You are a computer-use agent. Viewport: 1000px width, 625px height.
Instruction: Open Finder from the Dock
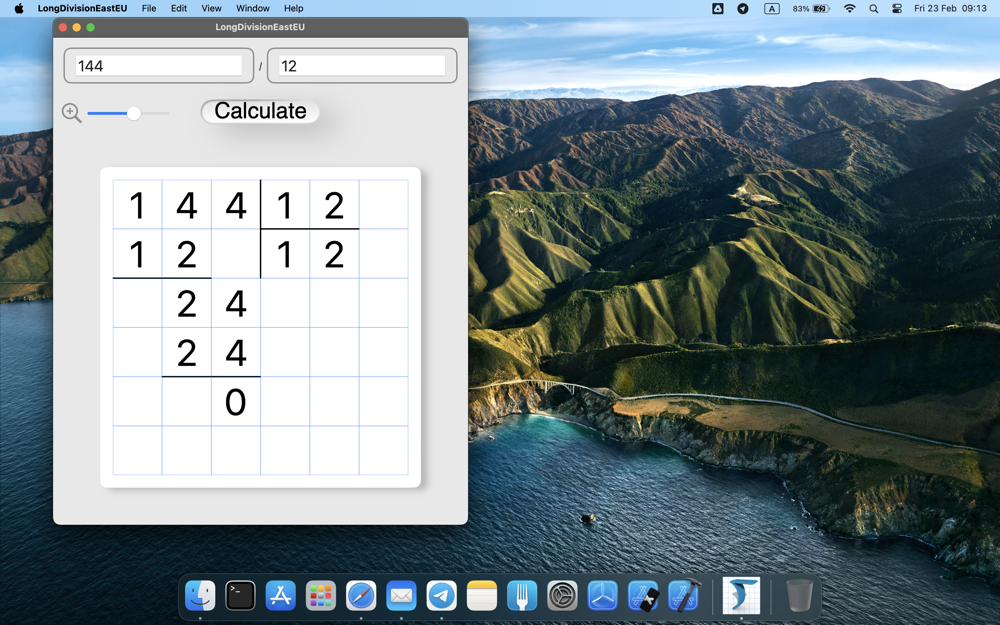coord(200,595)
